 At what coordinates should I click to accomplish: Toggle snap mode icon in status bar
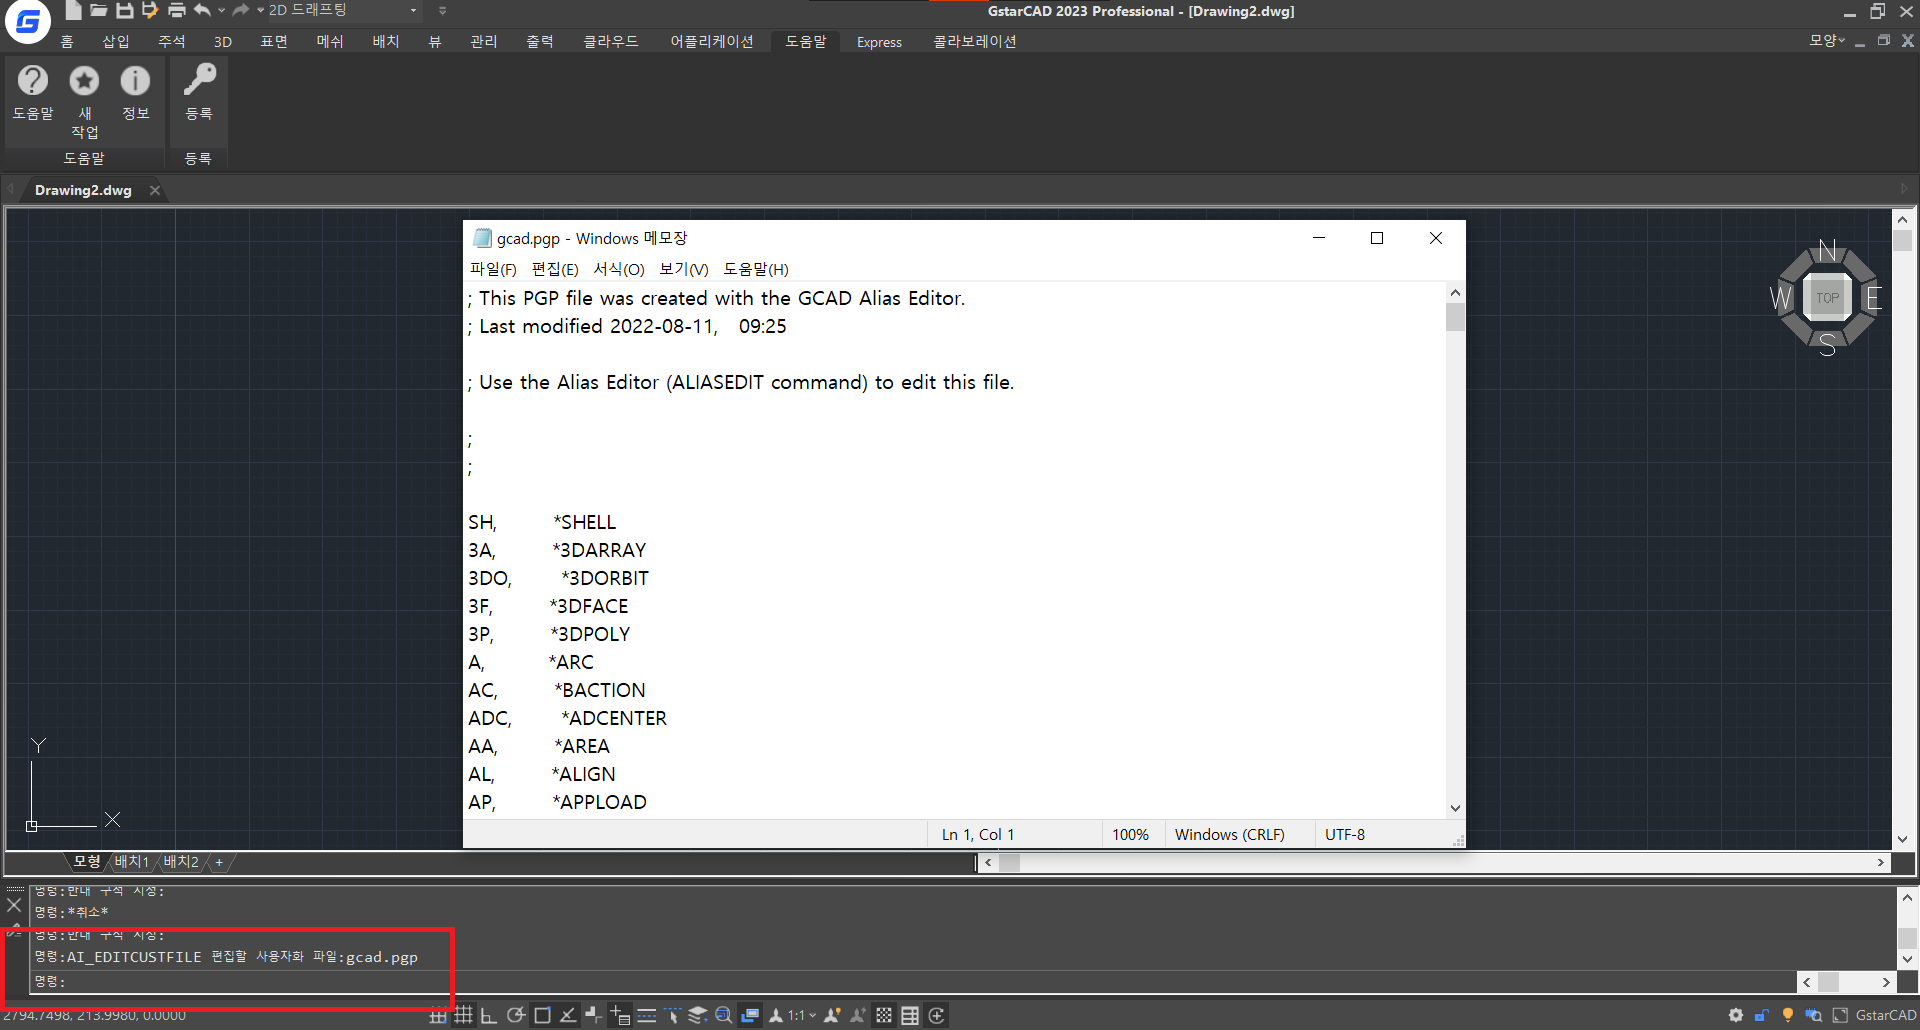coord(438,1016)
